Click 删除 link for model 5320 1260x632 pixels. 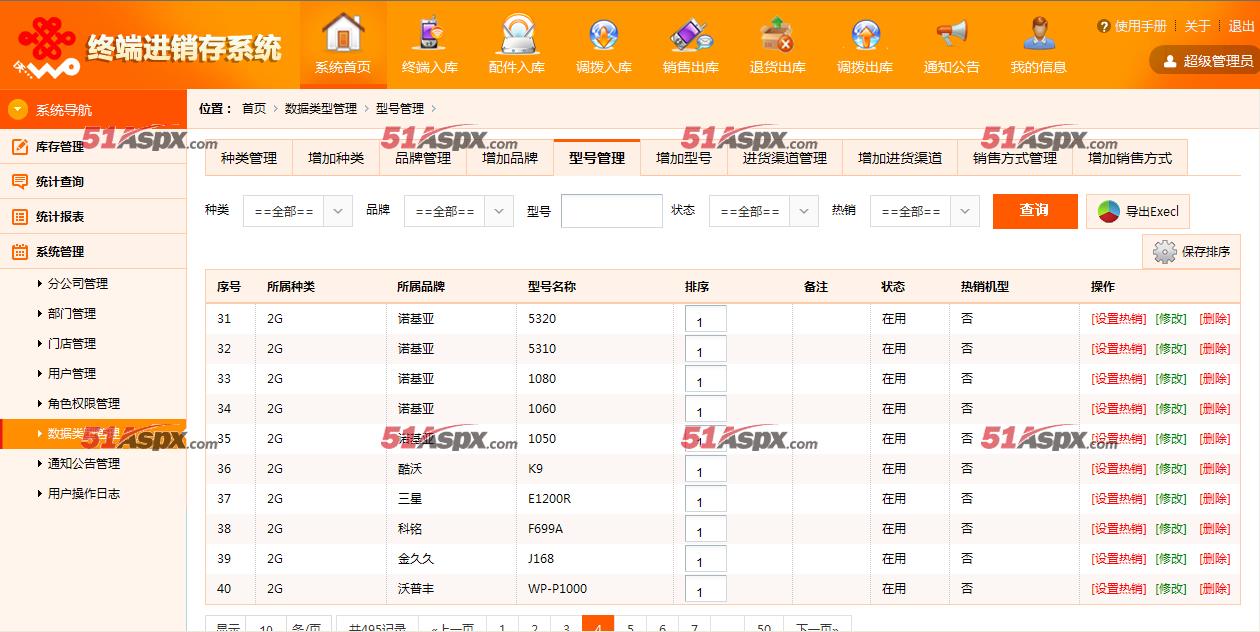click(x=1214, y=319)
